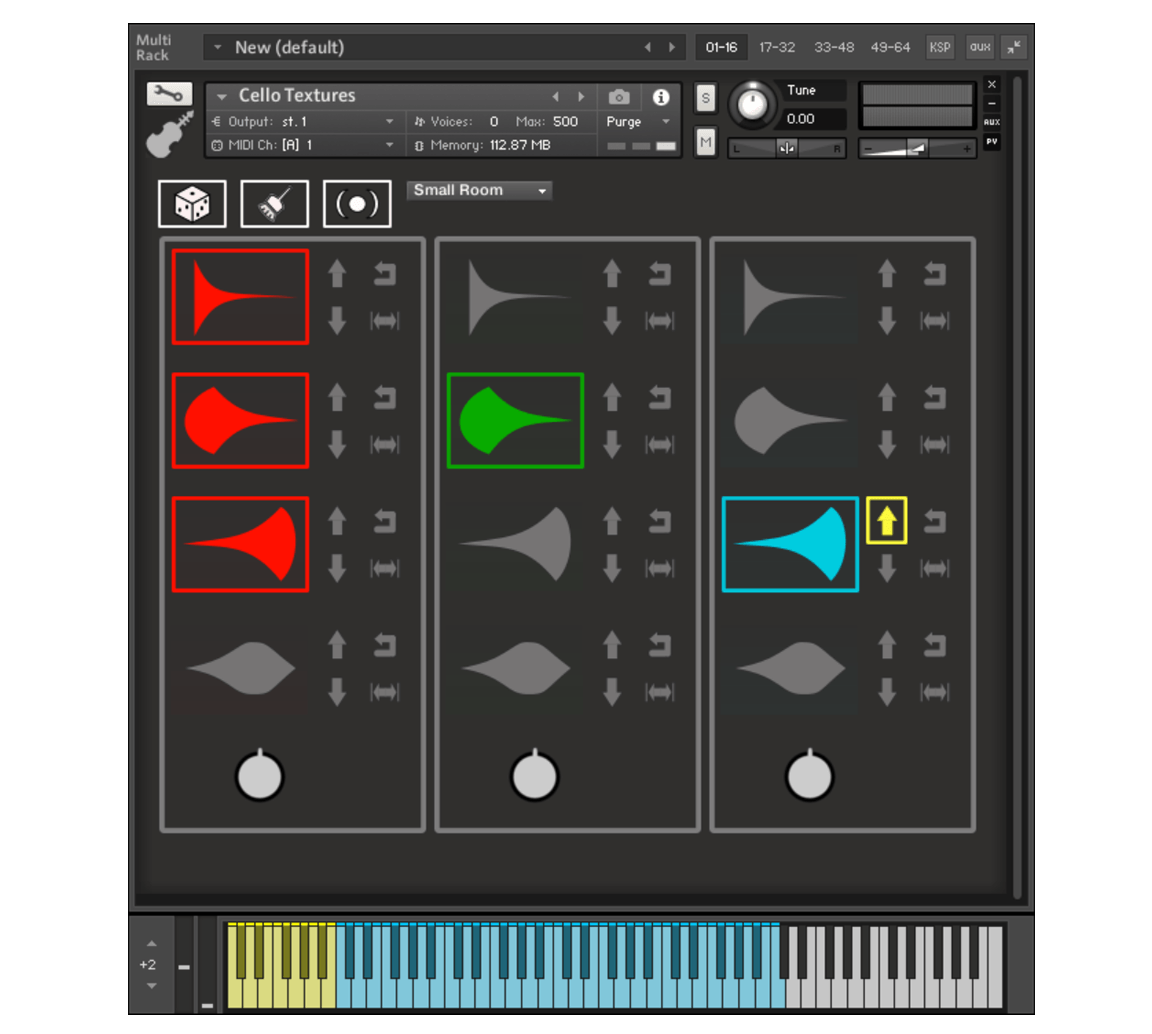
Task: Toggle the Solo S button
Action: click(x=705, y=98)
